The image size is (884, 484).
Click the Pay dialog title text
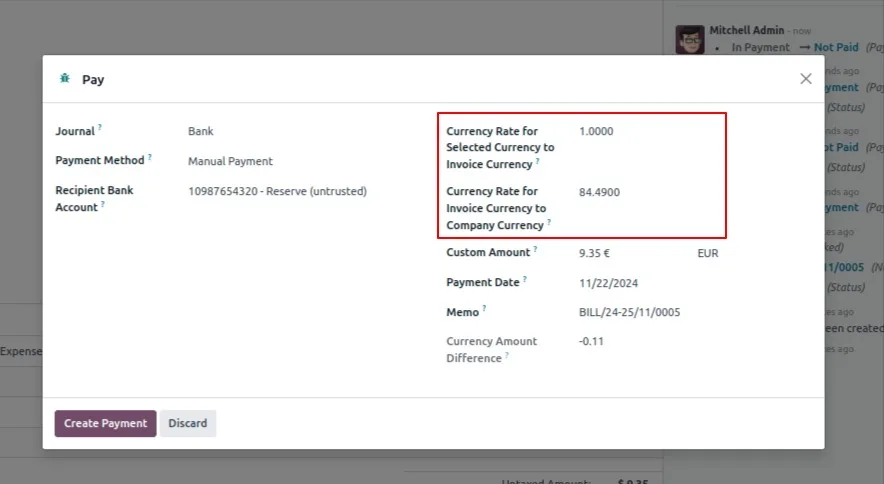click(93, 80)
